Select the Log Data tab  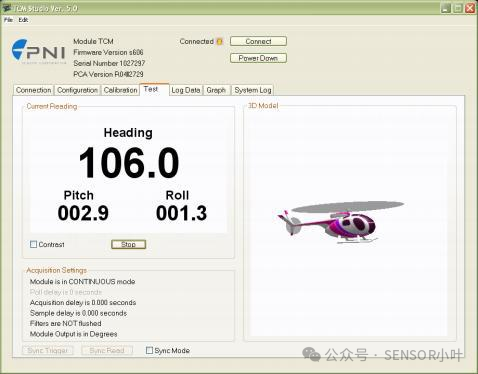coord(186,90)
